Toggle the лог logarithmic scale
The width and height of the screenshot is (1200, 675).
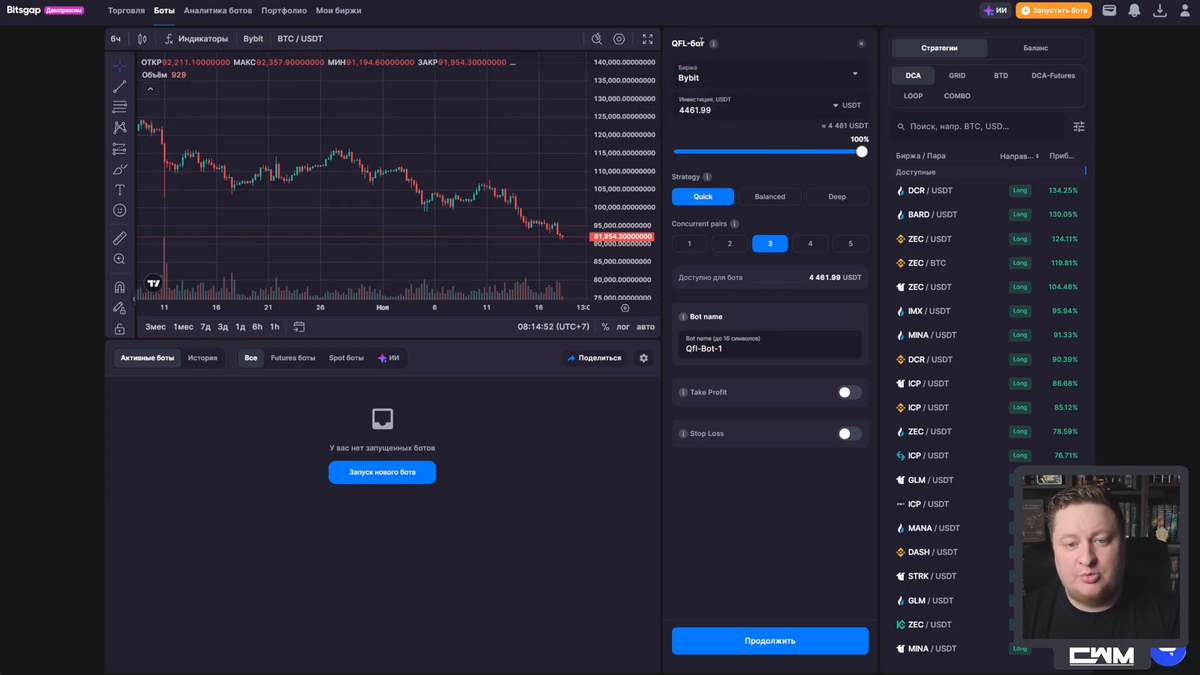(623, 327)
